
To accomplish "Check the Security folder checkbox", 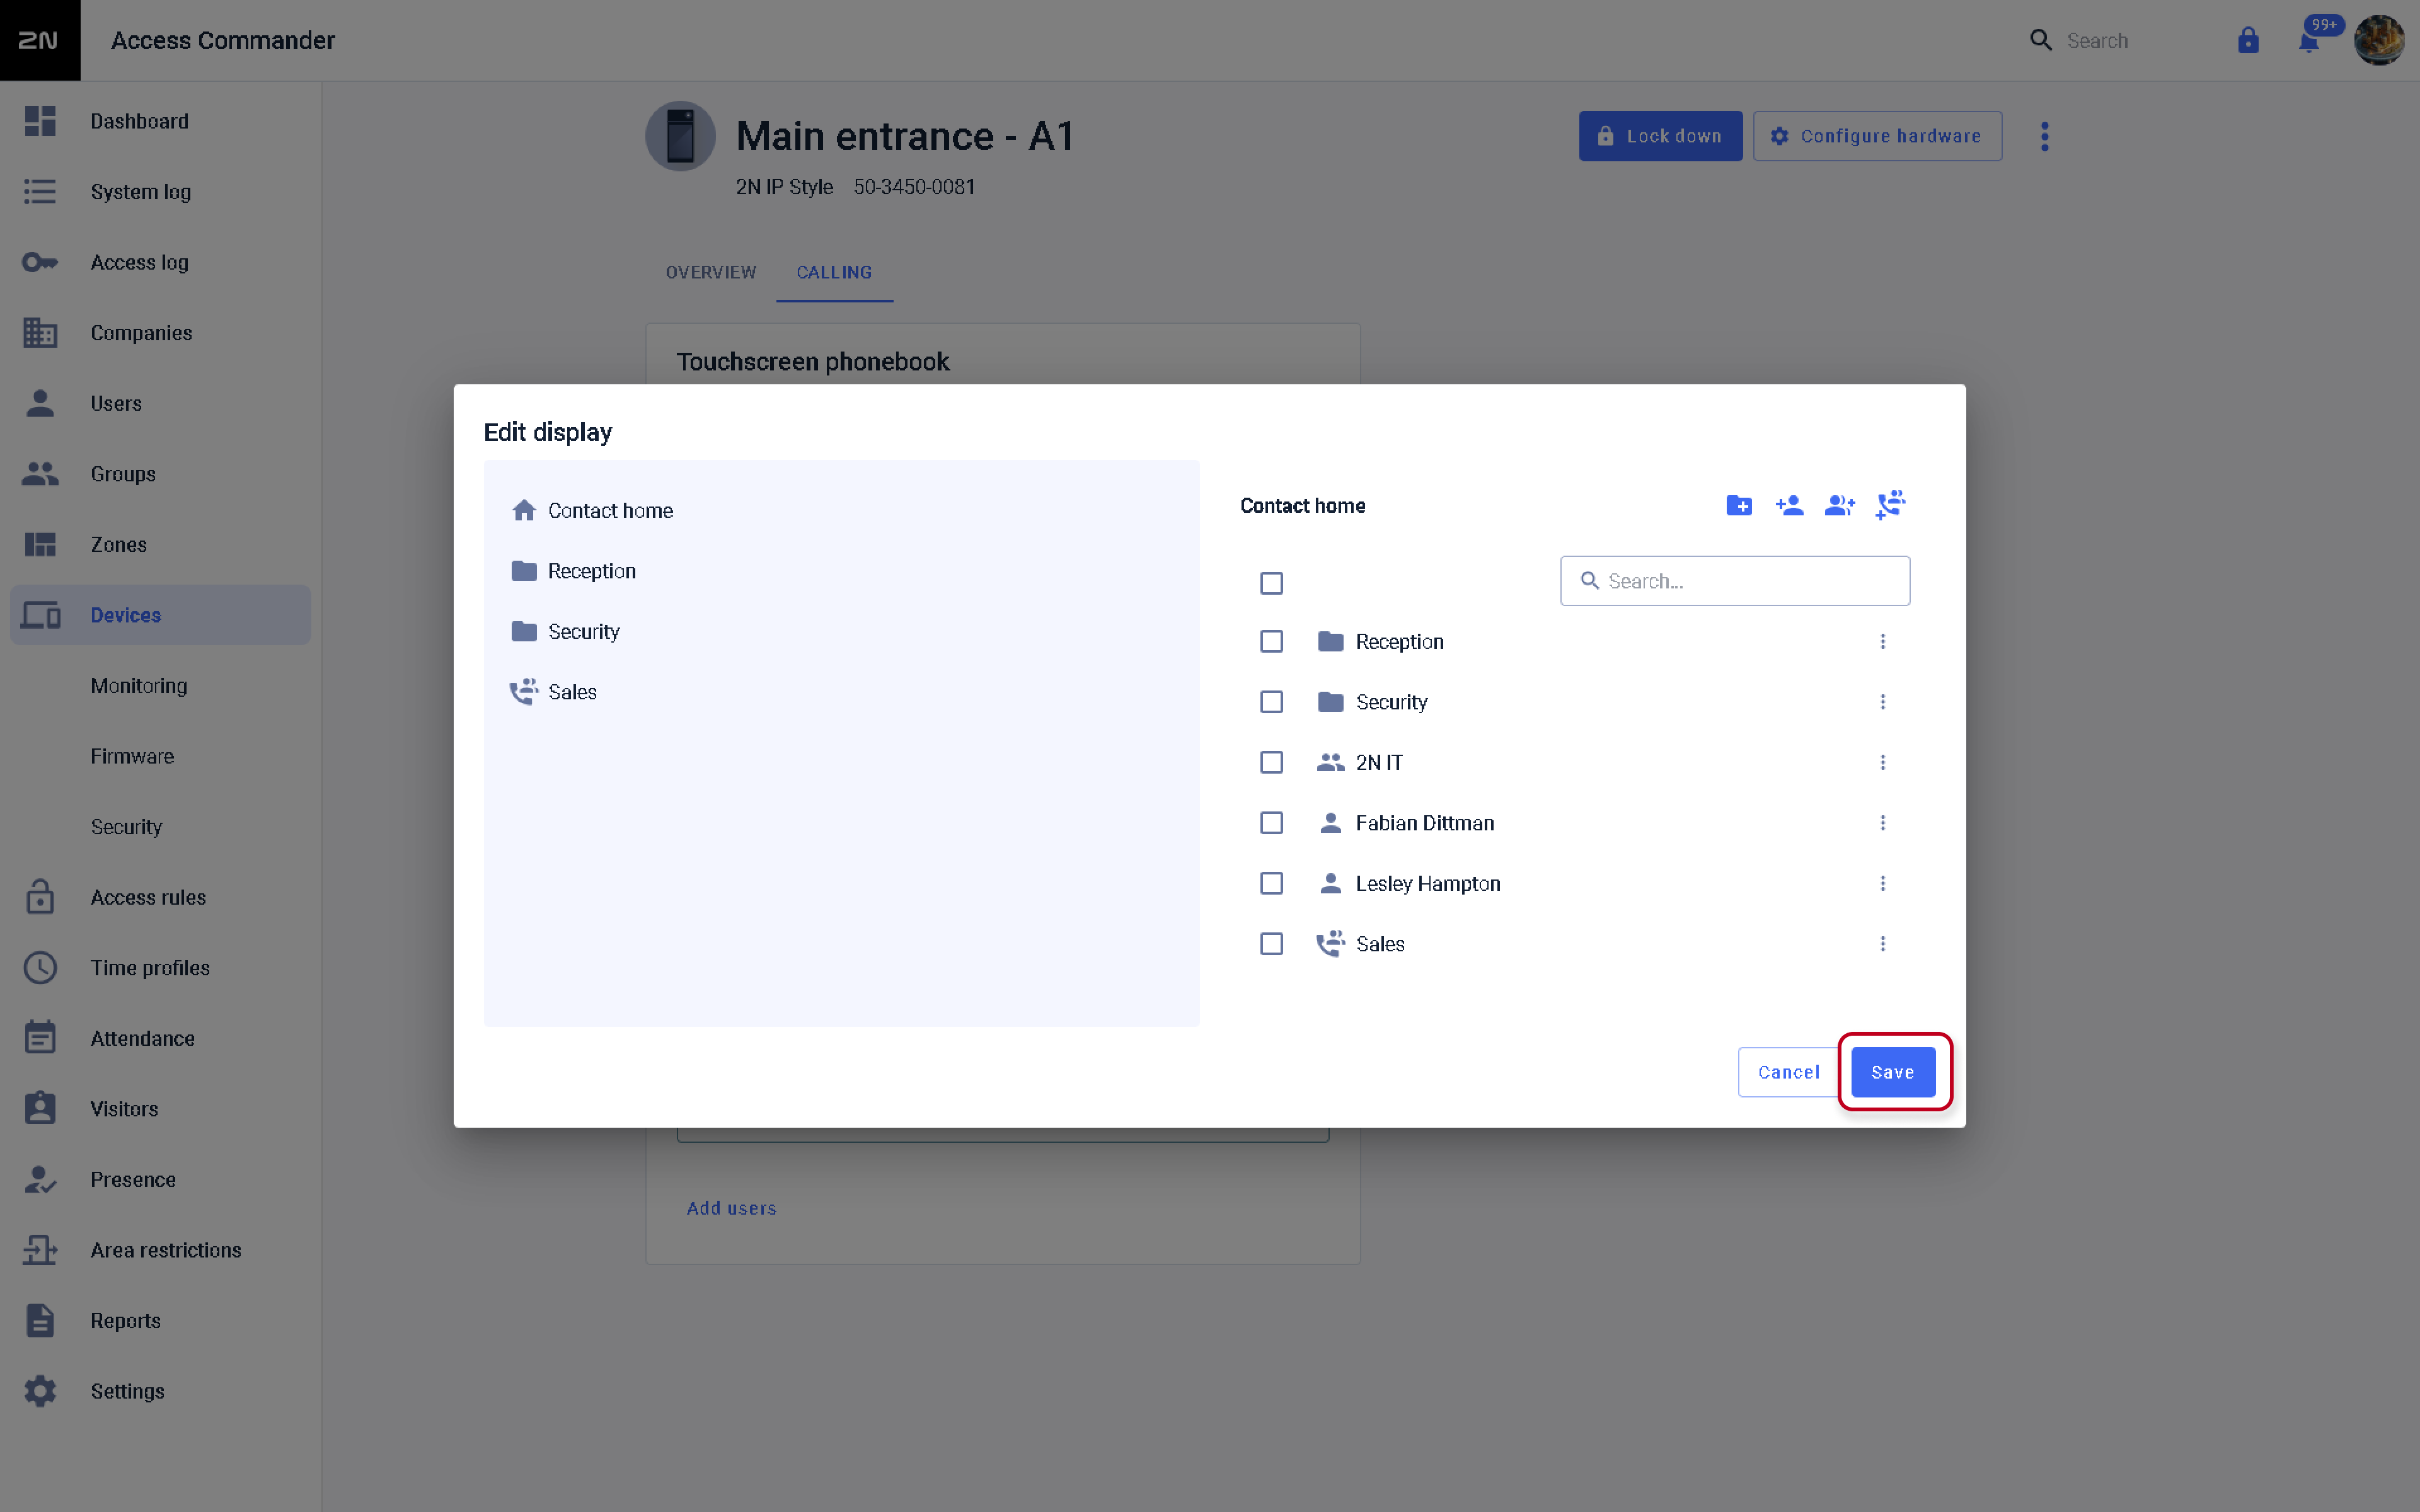I will click(1271, 702).
